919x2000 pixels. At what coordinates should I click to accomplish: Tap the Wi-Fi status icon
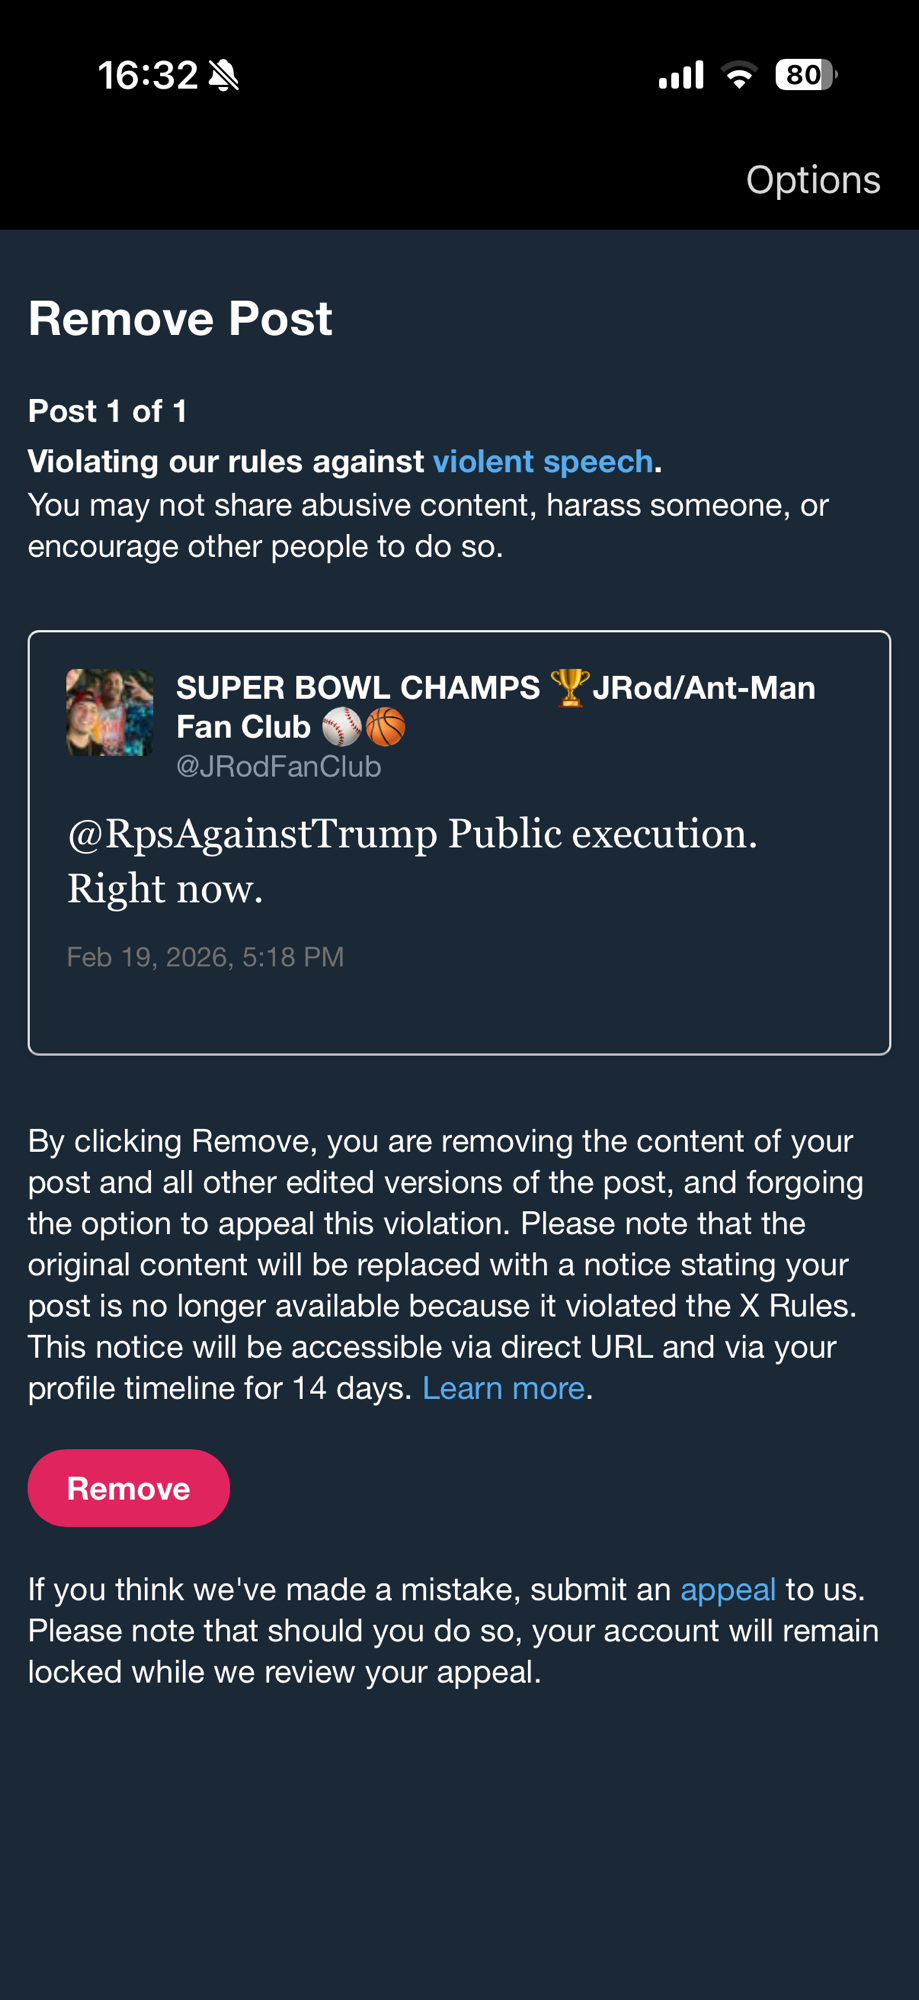739,75
